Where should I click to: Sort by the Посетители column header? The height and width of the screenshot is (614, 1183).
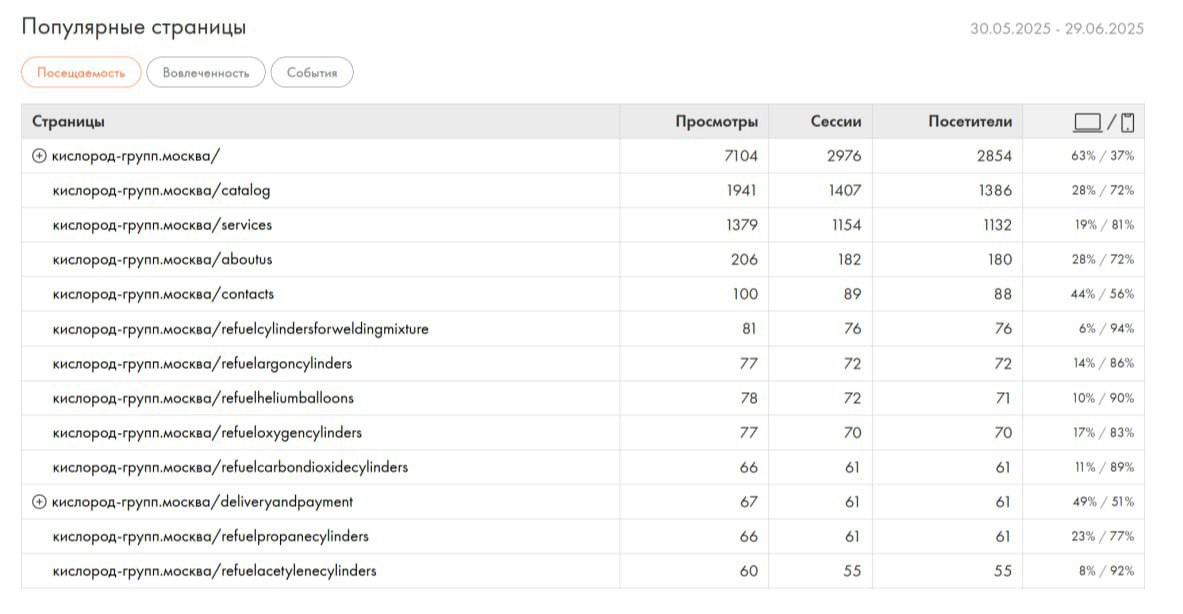pos(970,122)
